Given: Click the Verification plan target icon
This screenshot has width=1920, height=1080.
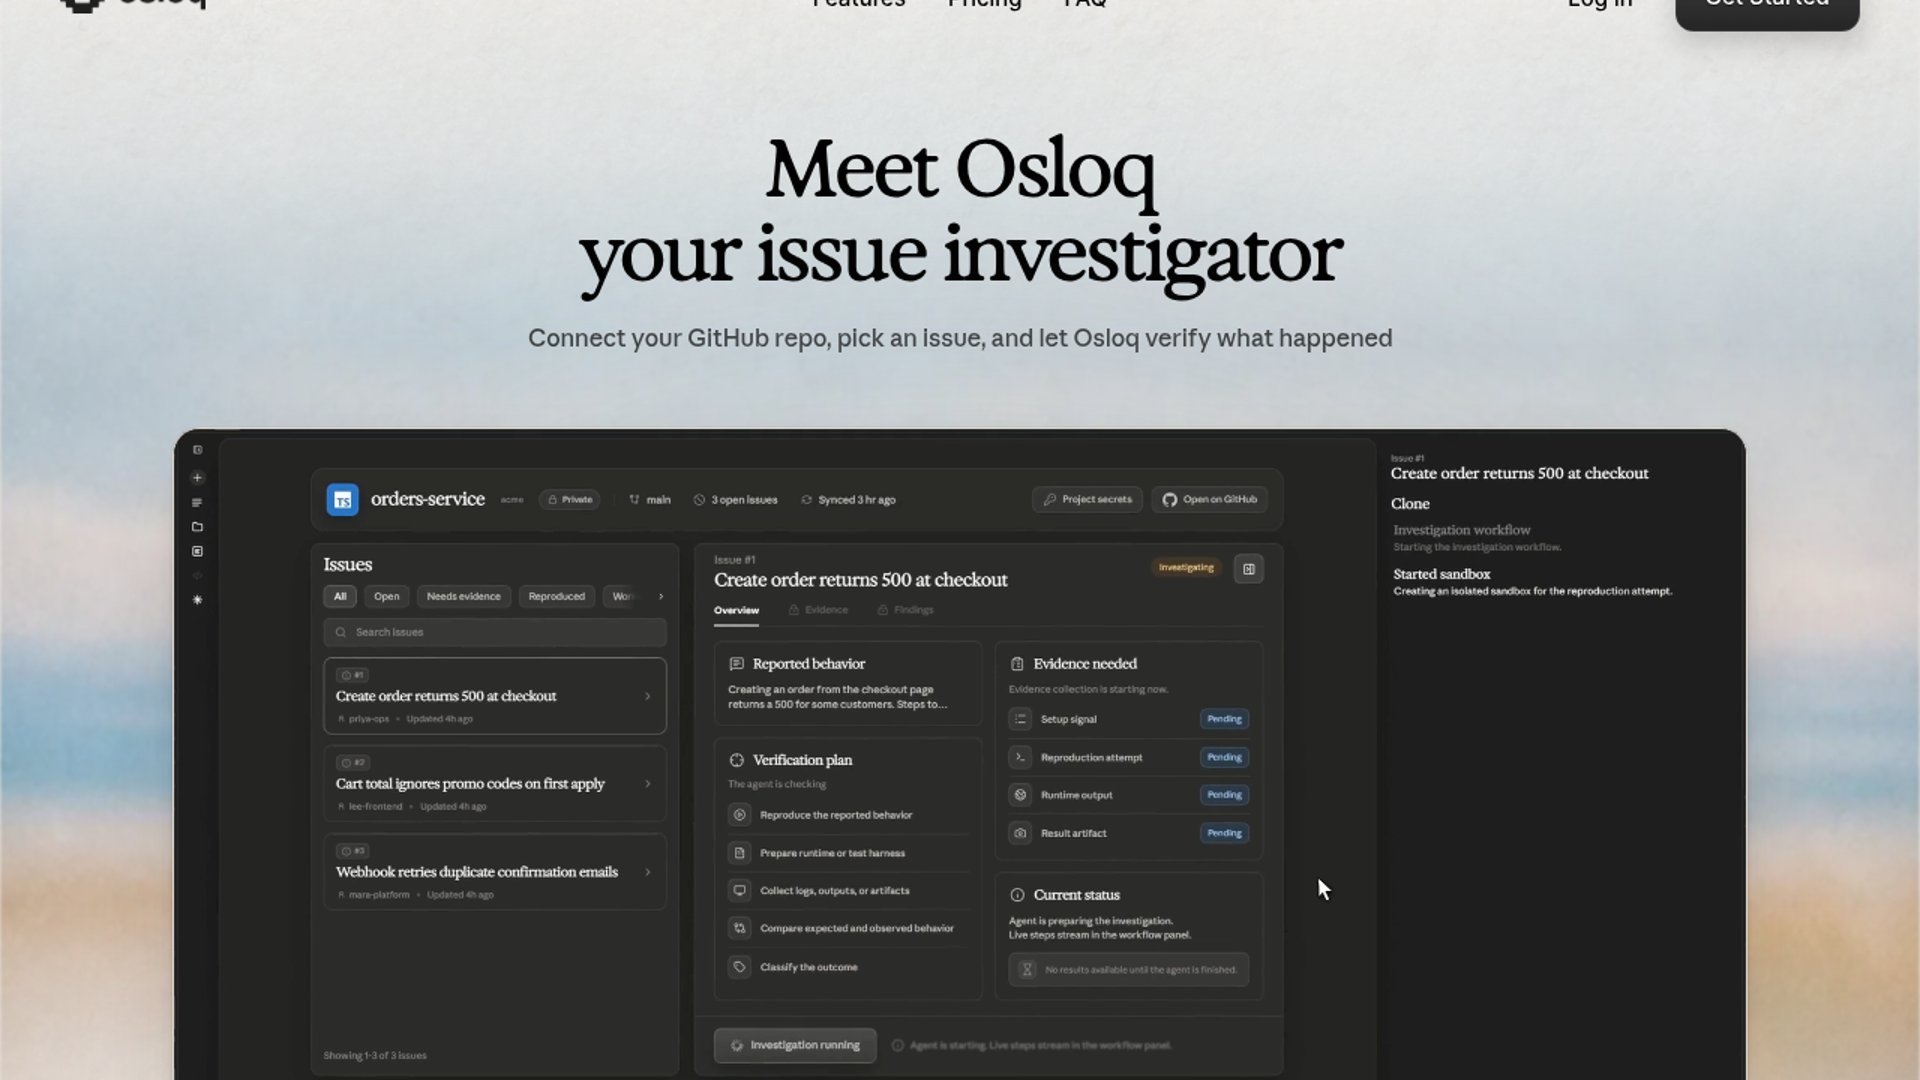Looking at the screenshot, I should coord(737,760).
